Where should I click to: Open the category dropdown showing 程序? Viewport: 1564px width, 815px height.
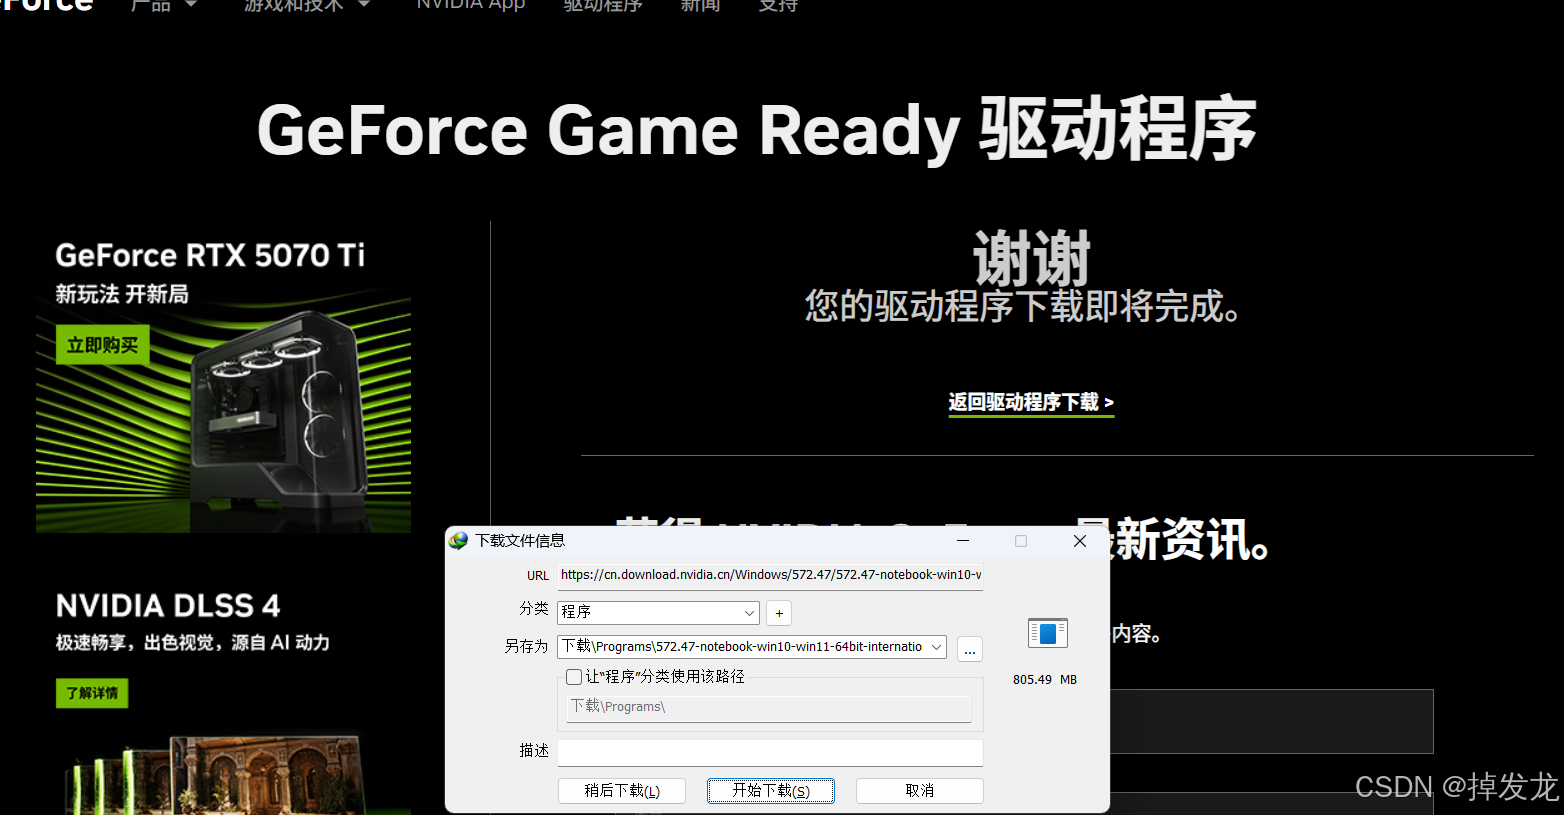point(658,612)
